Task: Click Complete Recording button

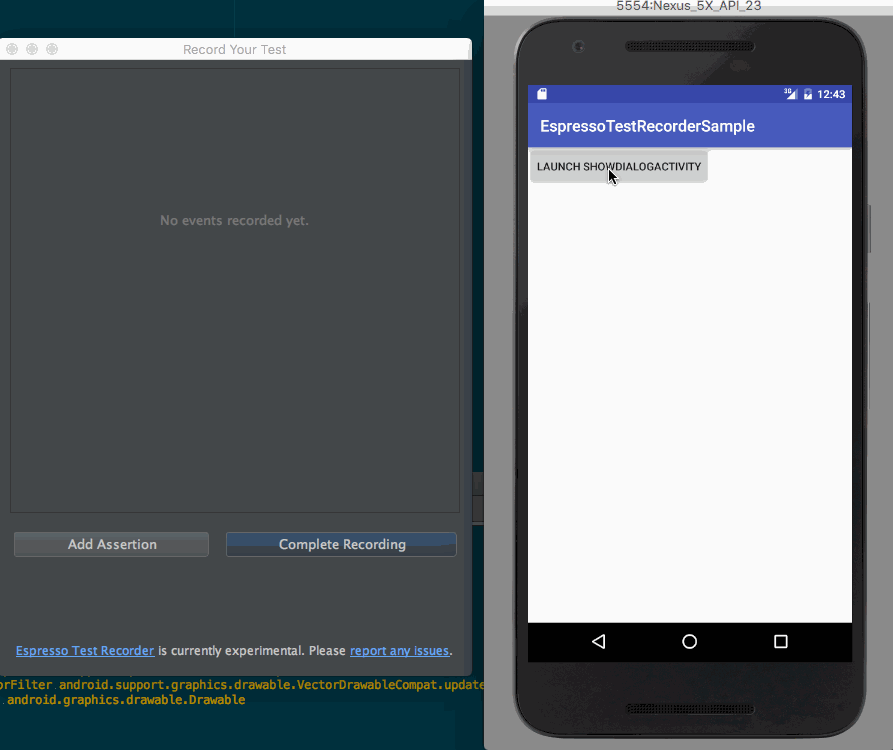Action: point(341,544)
